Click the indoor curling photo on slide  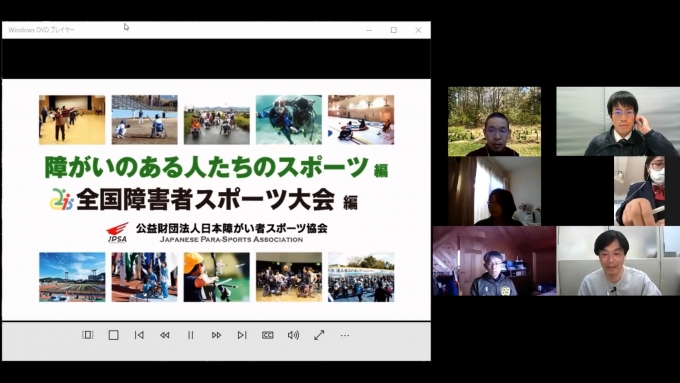361,120
